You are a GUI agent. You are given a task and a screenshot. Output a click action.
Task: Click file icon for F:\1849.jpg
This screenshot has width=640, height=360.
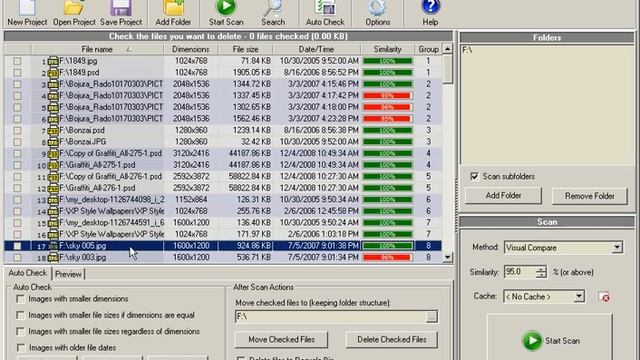coord(53,61)
